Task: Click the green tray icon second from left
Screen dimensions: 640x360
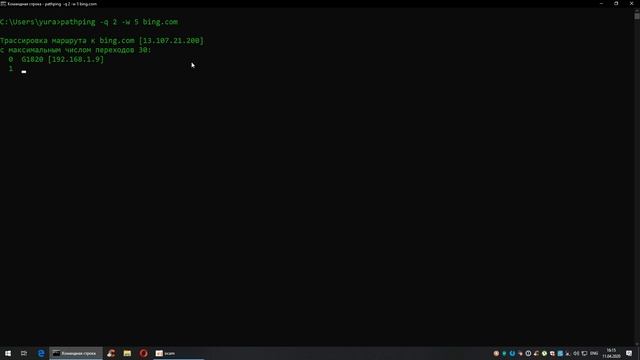Action: 504,353
